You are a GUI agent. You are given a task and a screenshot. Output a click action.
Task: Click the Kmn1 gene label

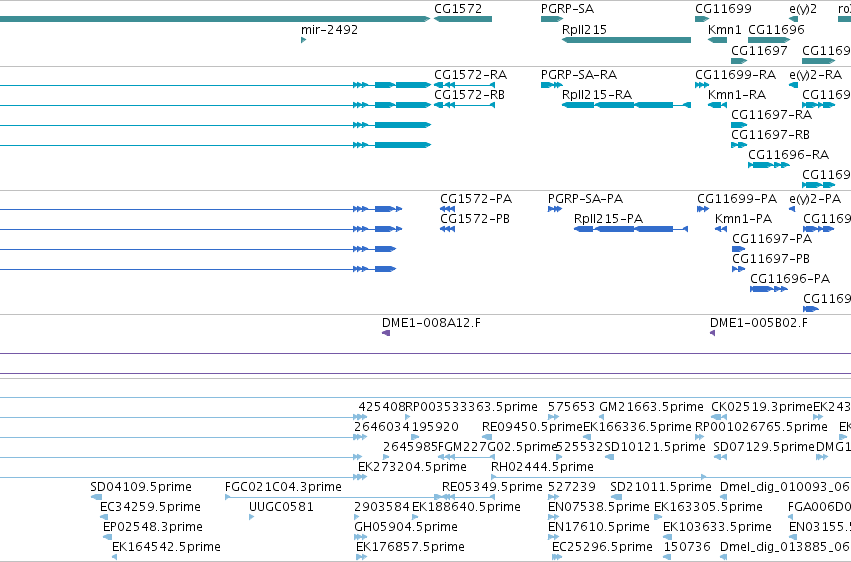(725, 30)
